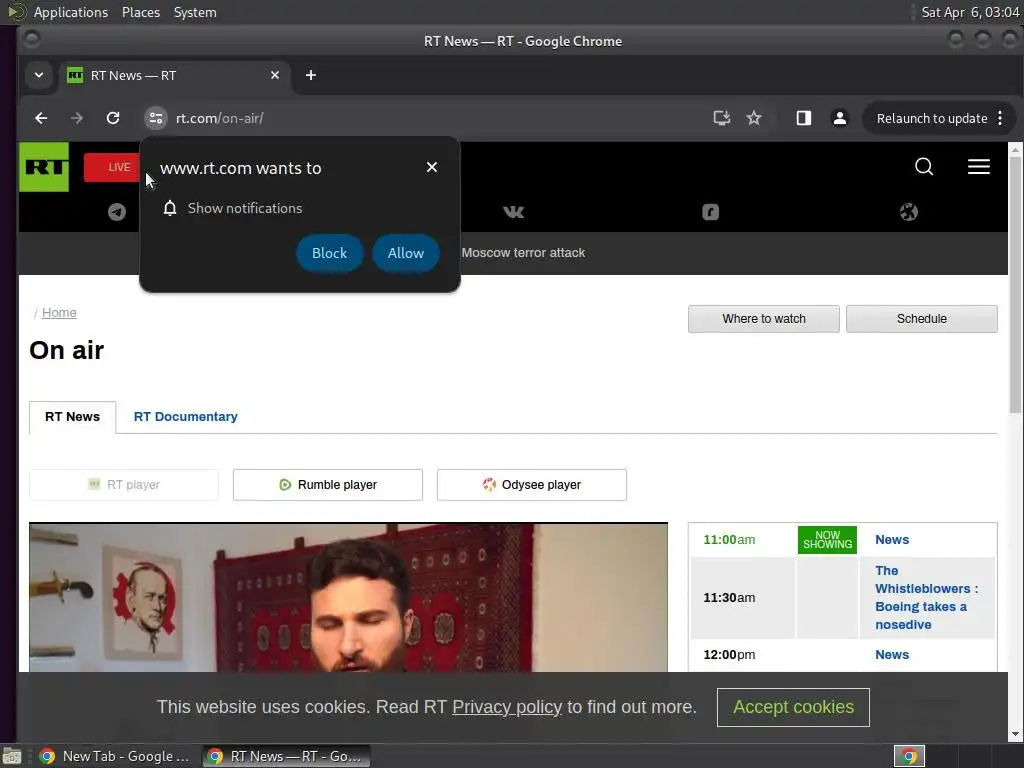This screenshot has height=768, width=1024.
Task: Open the Odysee social icon in header
Action: [908, 212]
